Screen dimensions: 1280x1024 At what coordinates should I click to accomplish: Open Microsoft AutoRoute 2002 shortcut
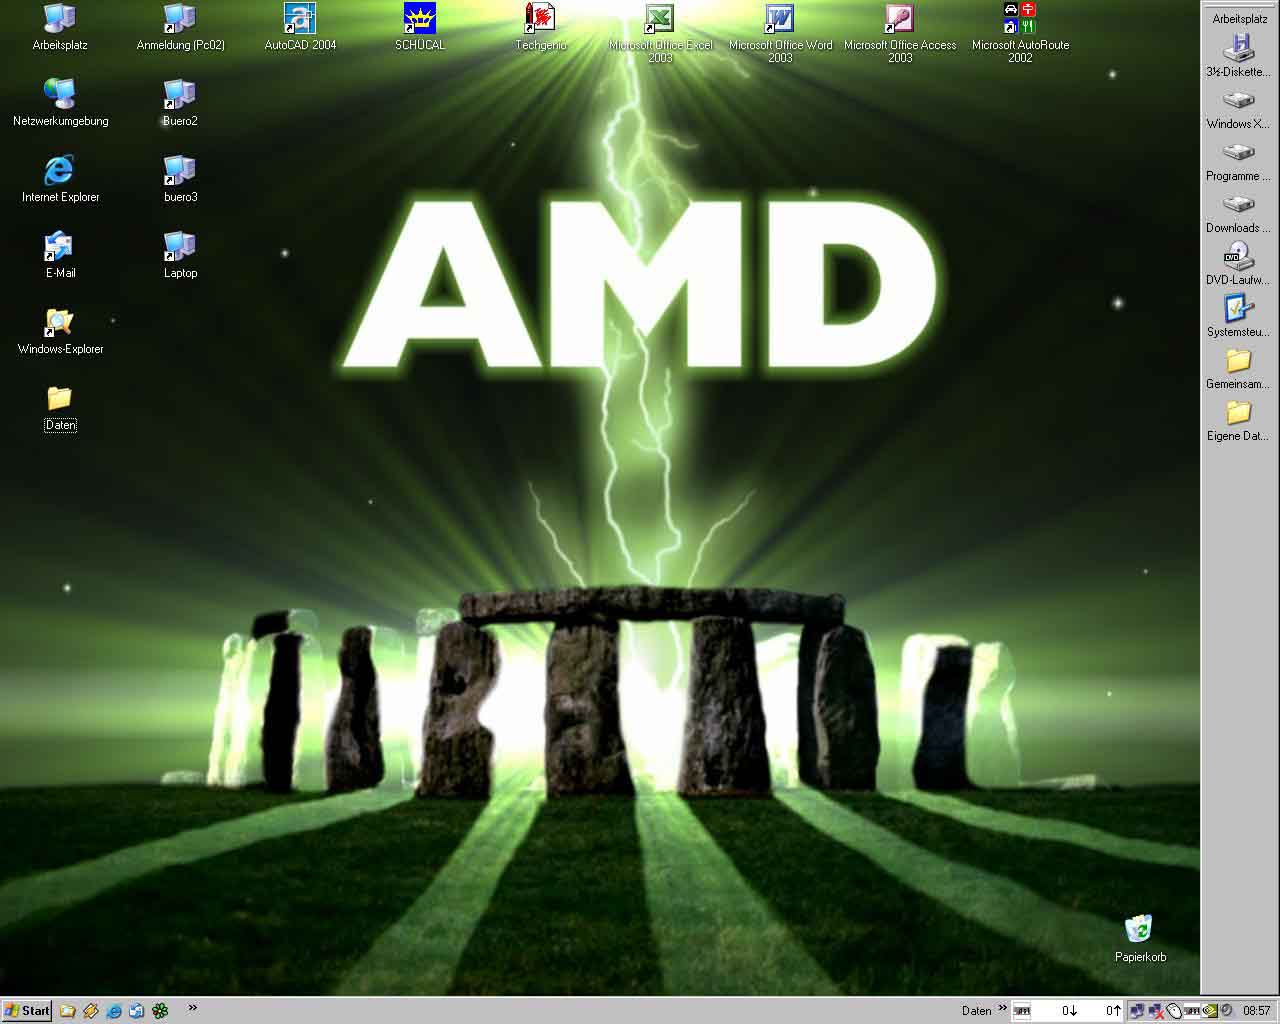1020,33
